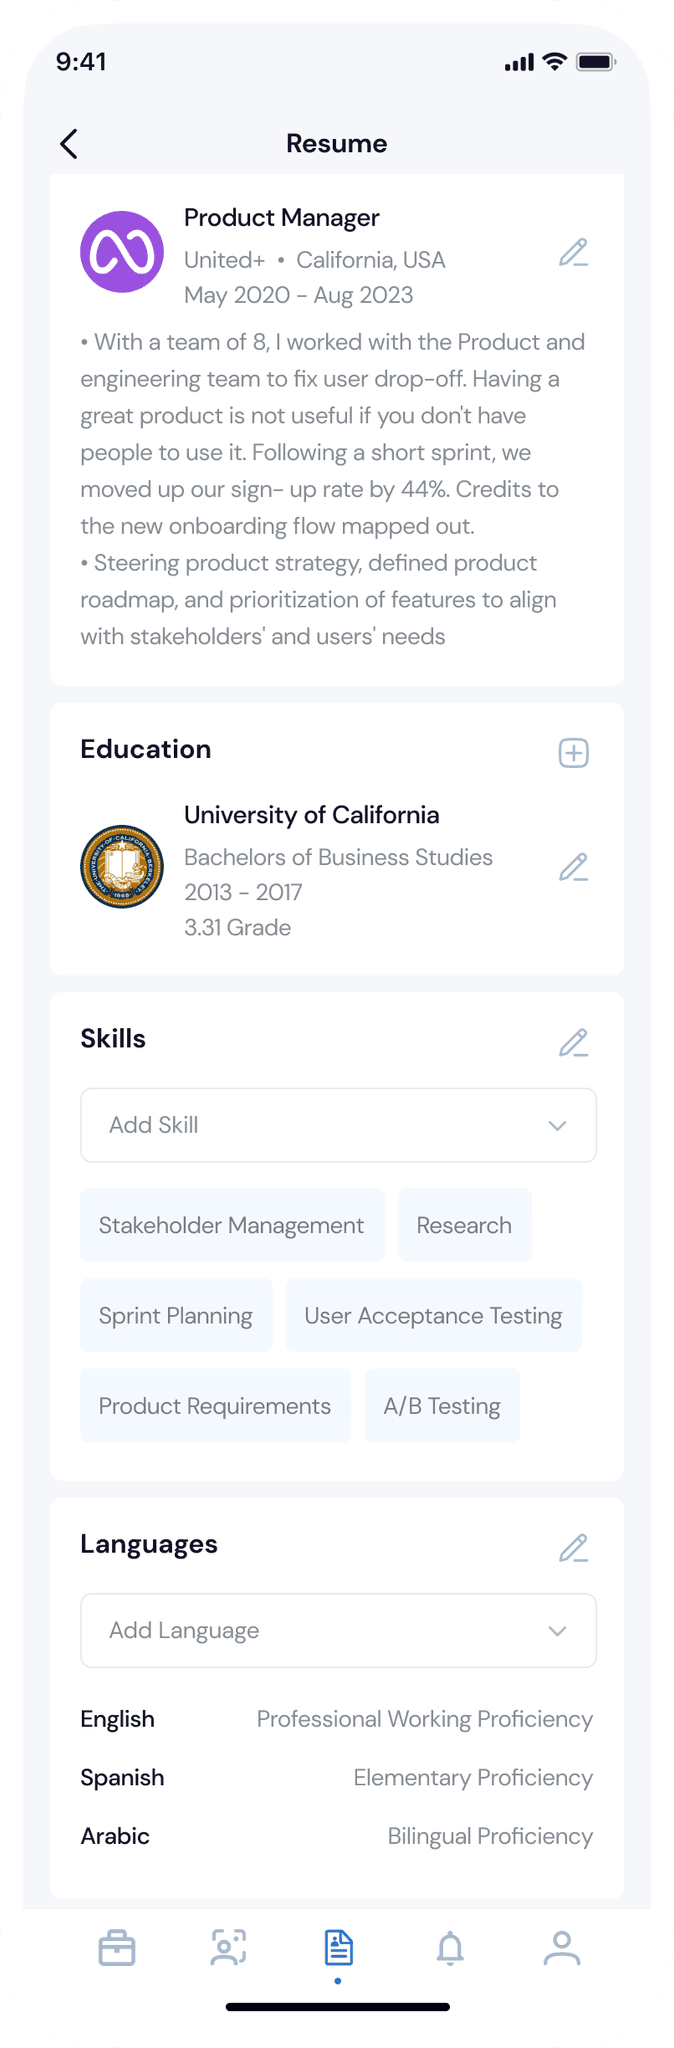
Task: Go back using the left arrow
Action: coord(68,144)
